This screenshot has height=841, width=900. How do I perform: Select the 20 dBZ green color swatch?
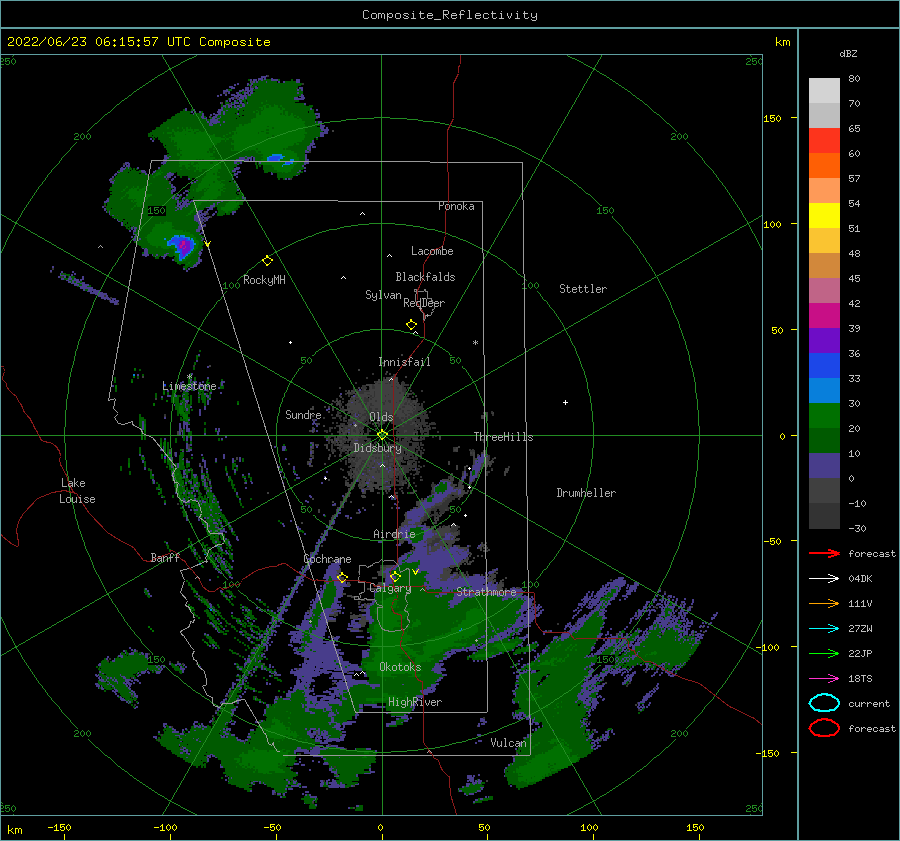[x=824, y=415]
